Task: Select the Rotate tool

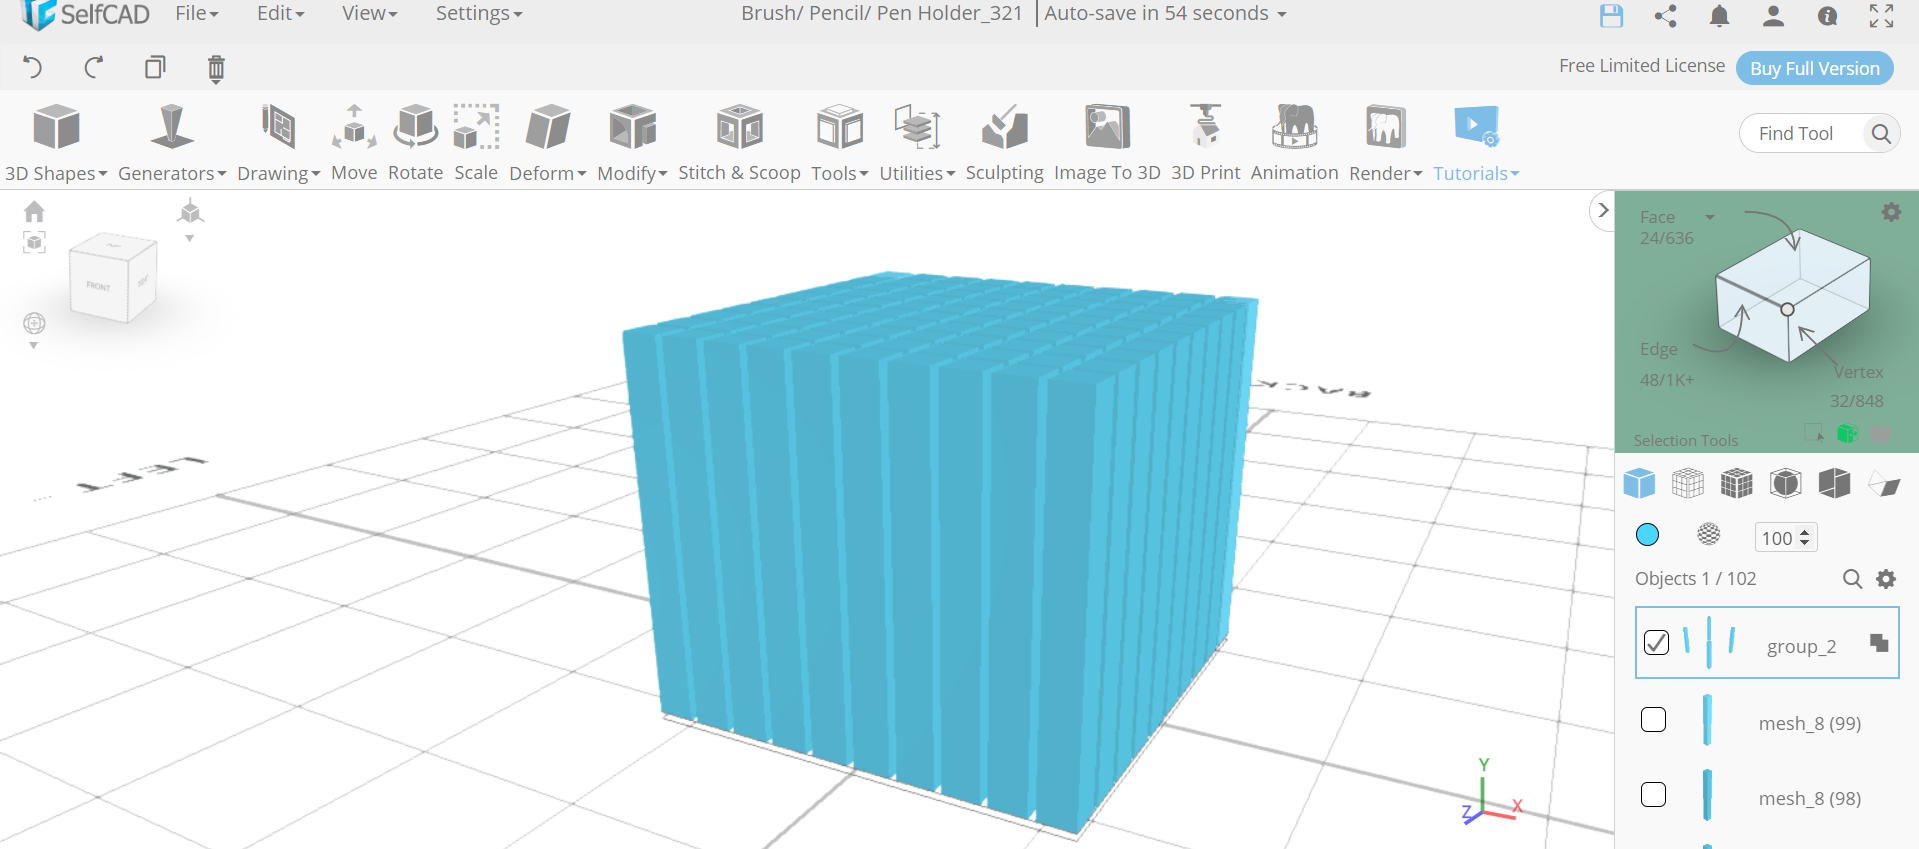Action: 416,143
